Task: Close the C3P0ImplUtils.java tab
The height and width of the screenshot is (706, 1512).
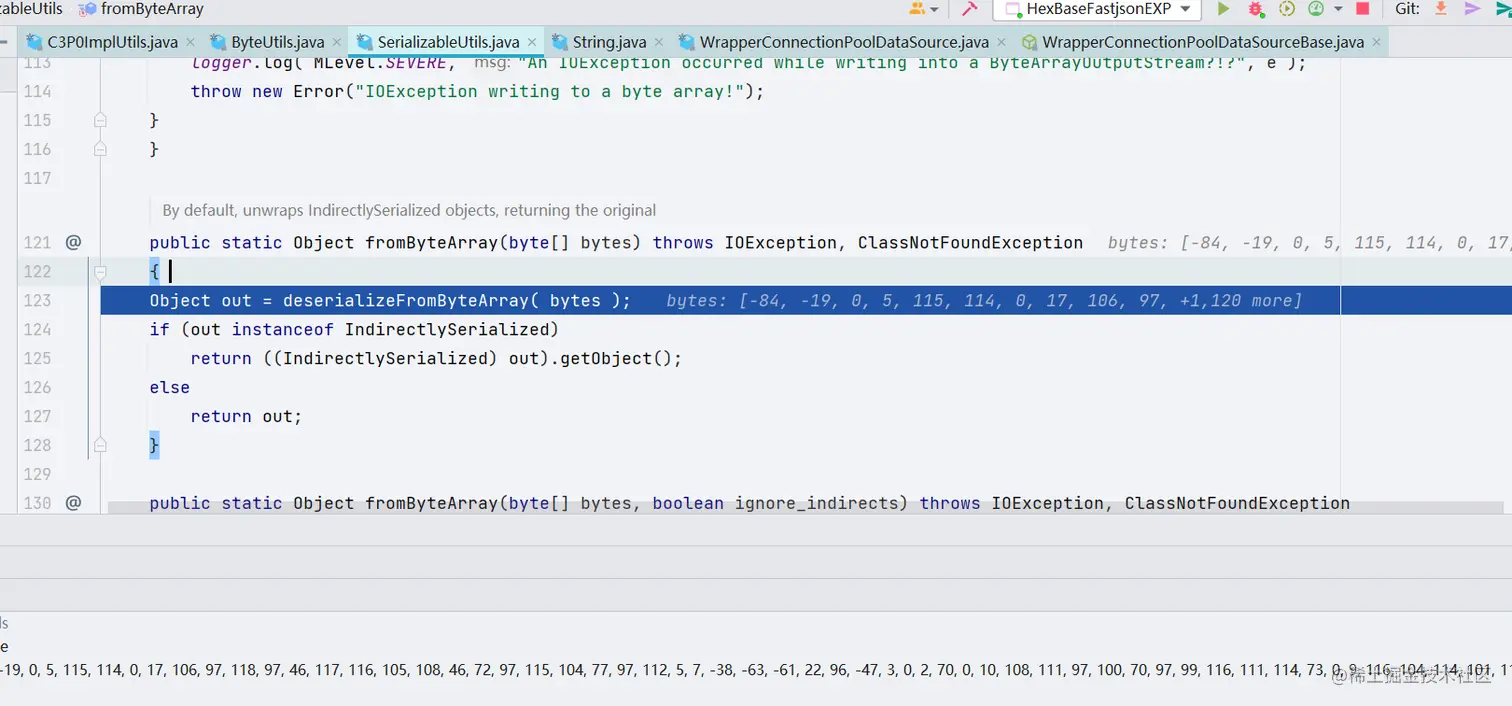Action: [192, 43]
